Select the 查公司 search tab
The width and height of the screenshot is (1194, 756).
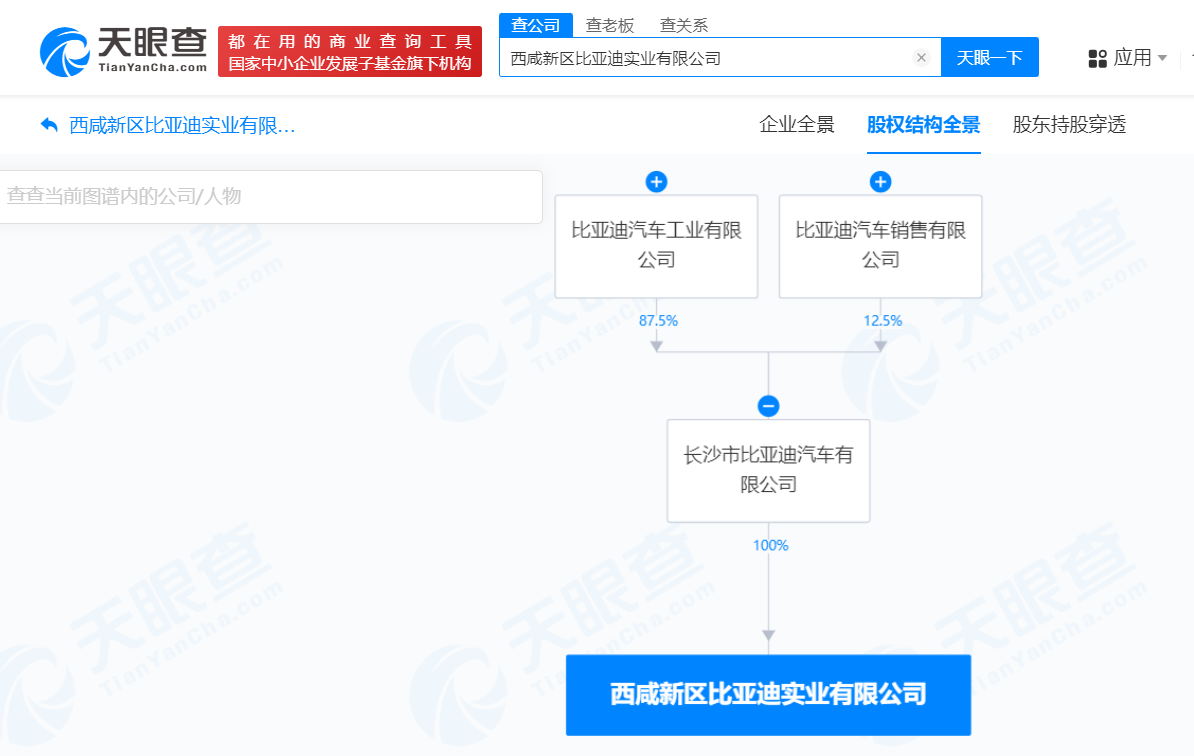click(535, 25)
